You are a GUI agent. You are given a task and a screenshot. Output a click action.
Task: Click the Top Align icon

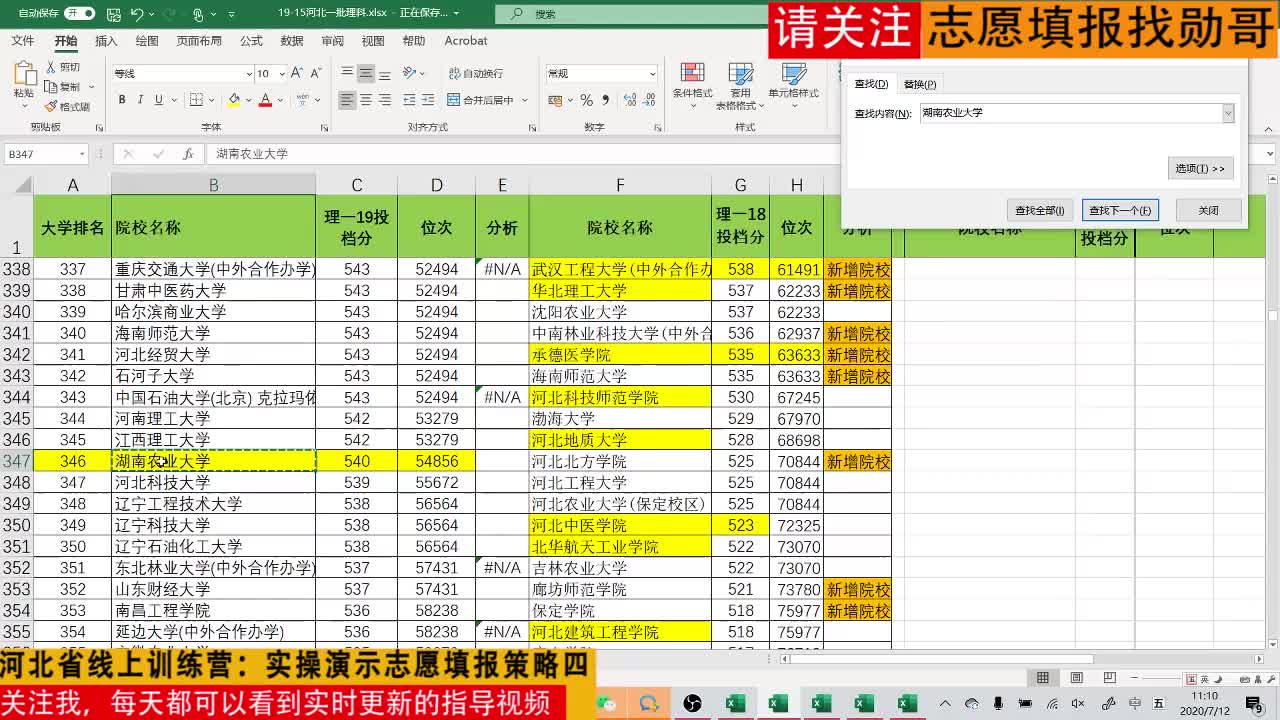click(347, 73)
